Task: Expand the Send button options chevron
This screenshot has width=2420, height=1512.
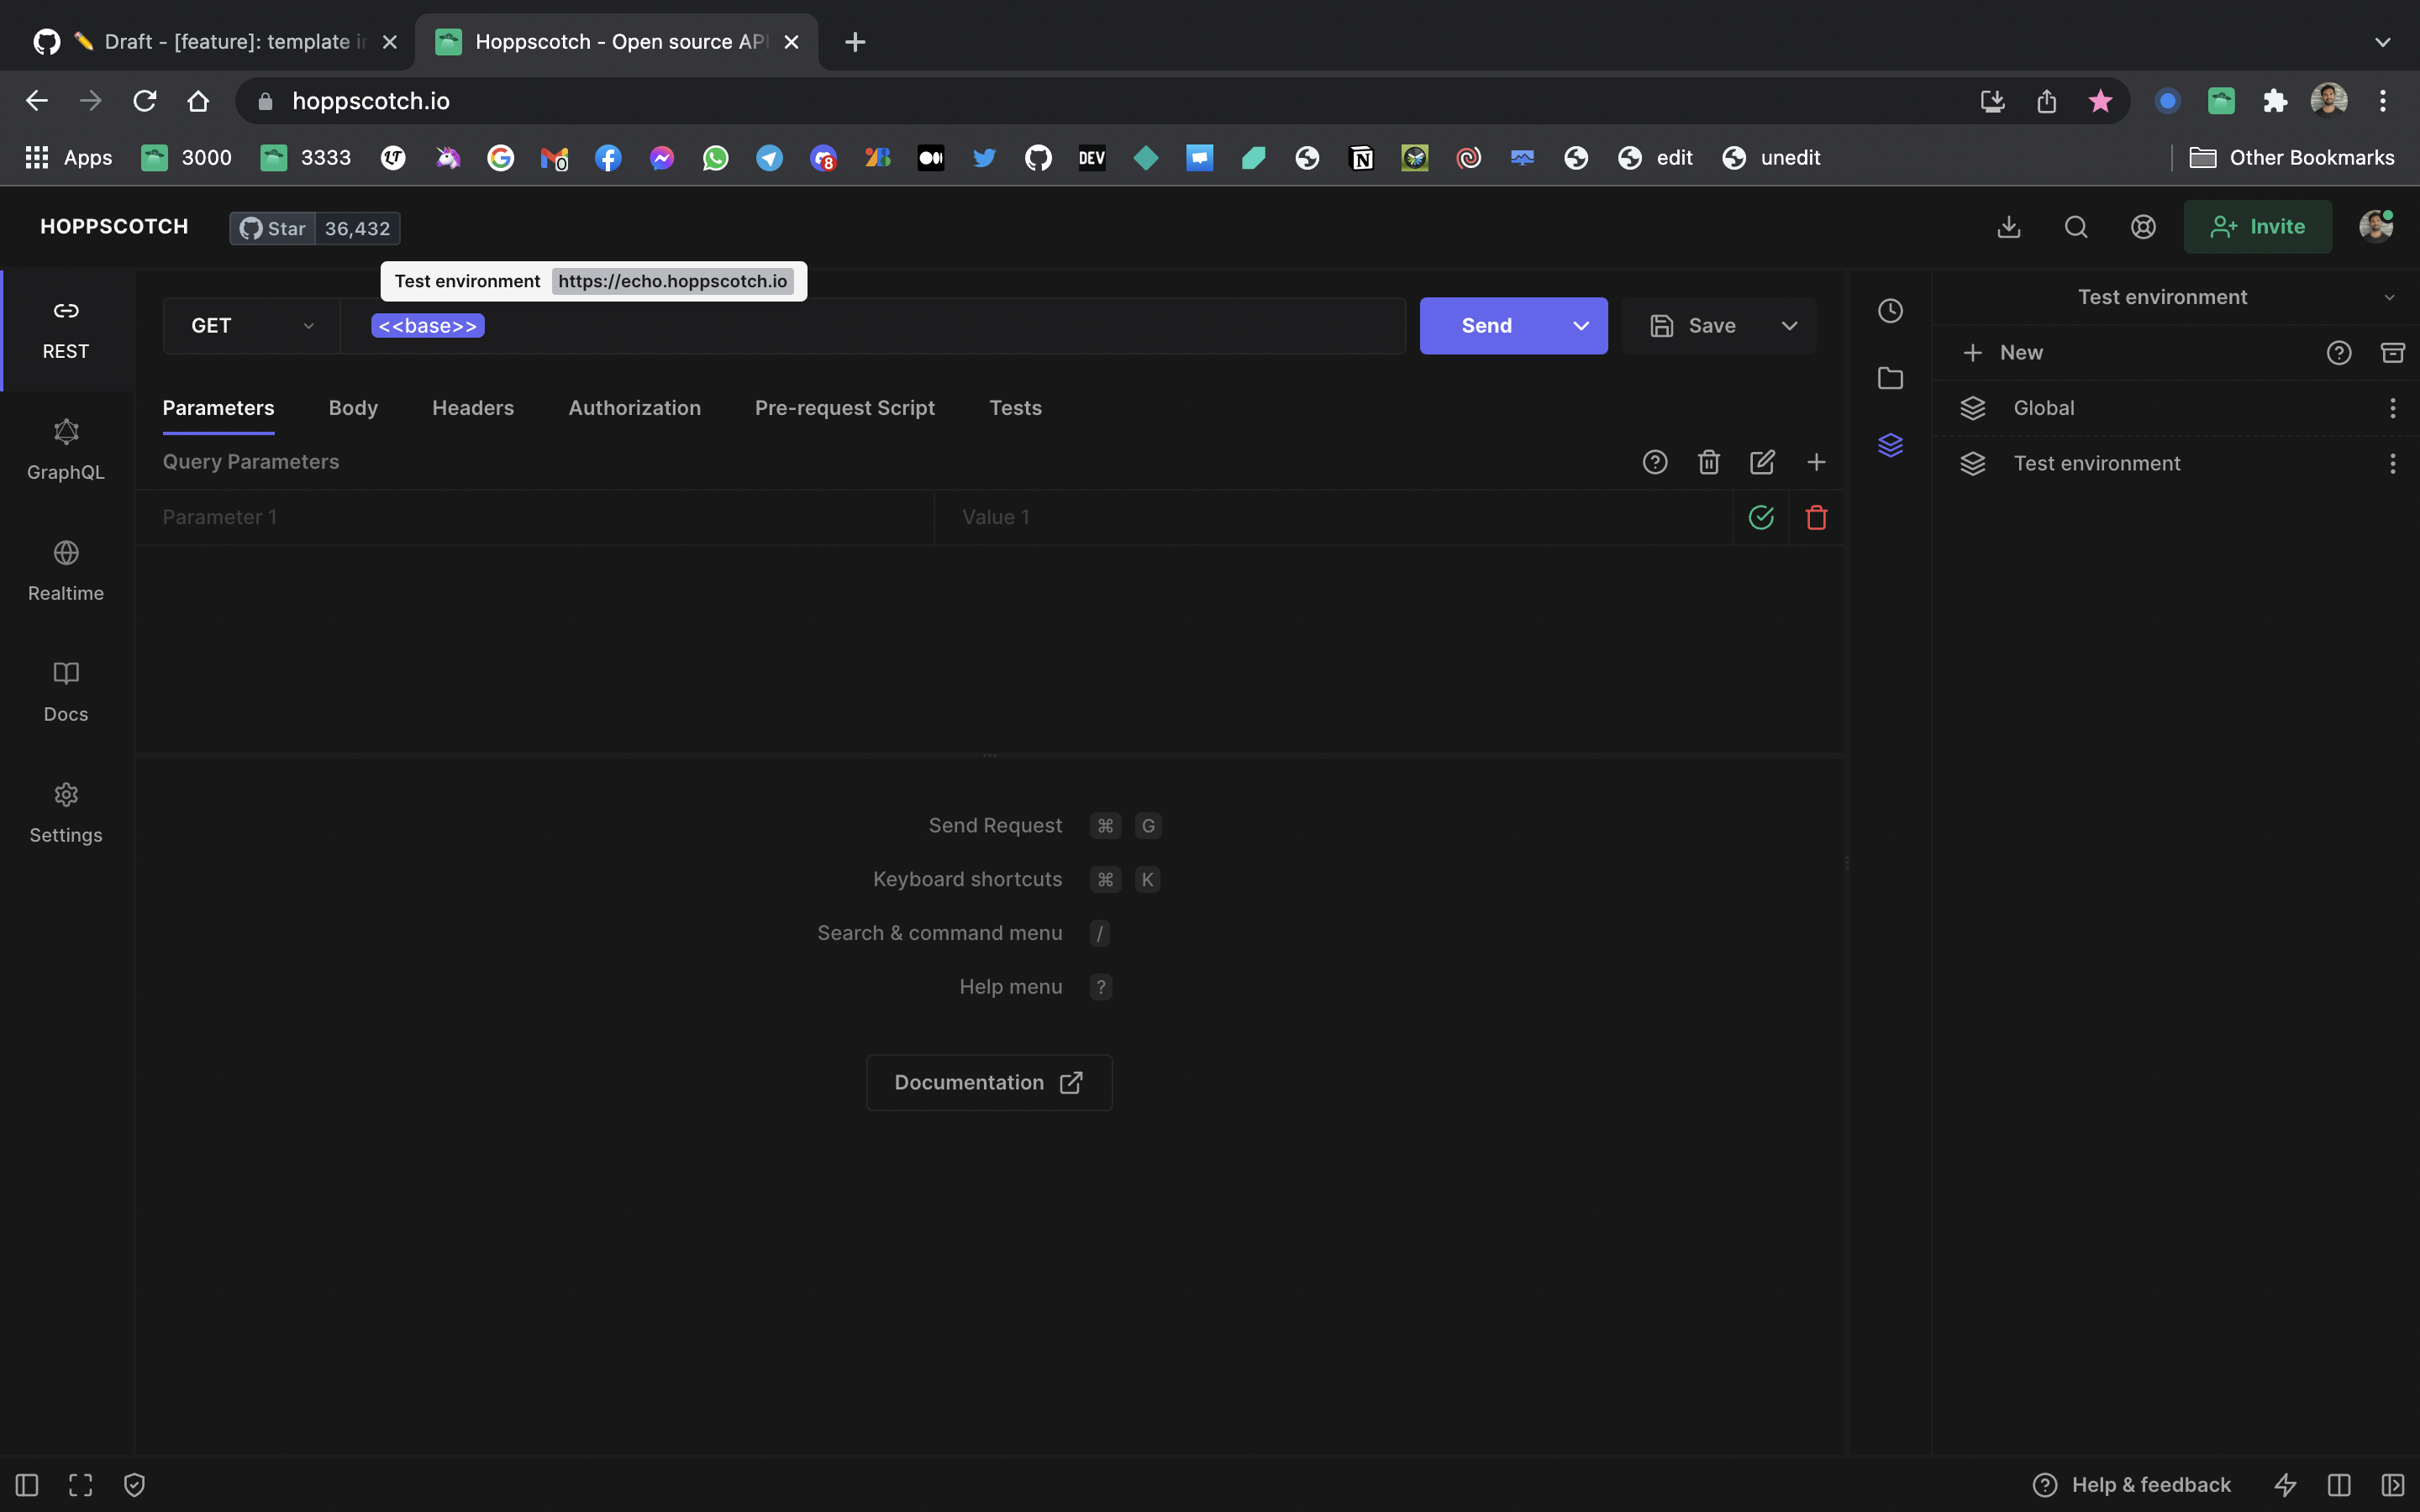Action: (1581, 326)
